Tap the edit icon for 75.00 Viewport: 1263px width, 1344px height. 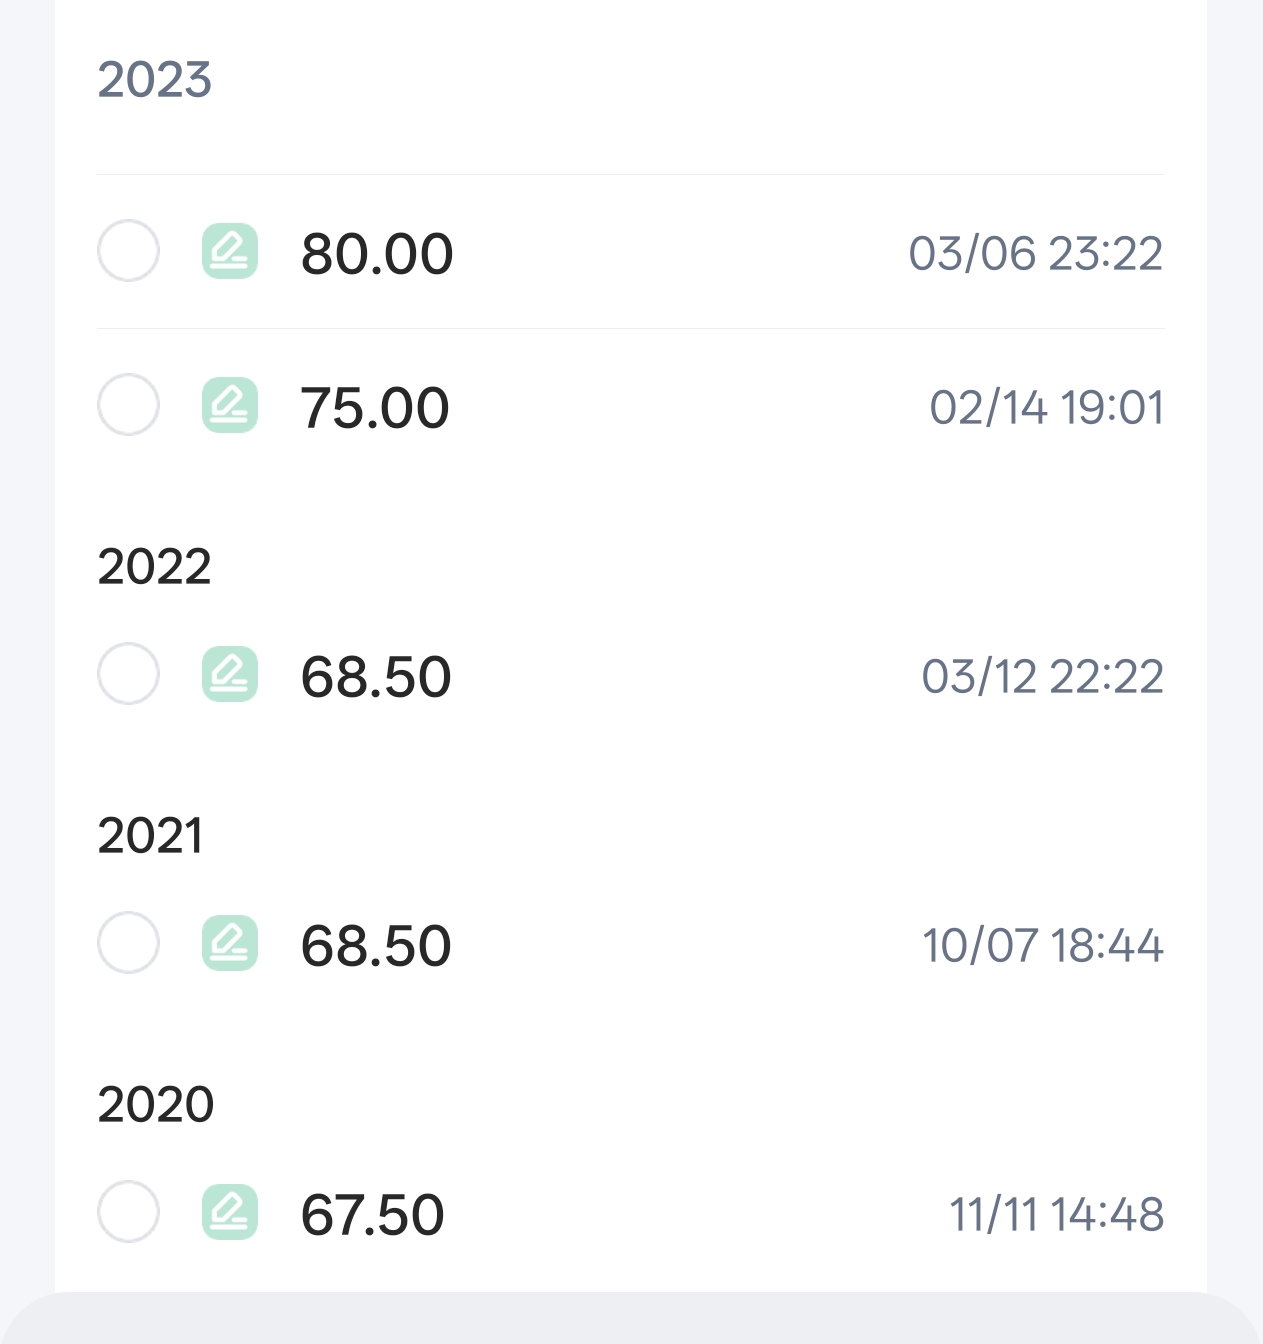point(230,405)
